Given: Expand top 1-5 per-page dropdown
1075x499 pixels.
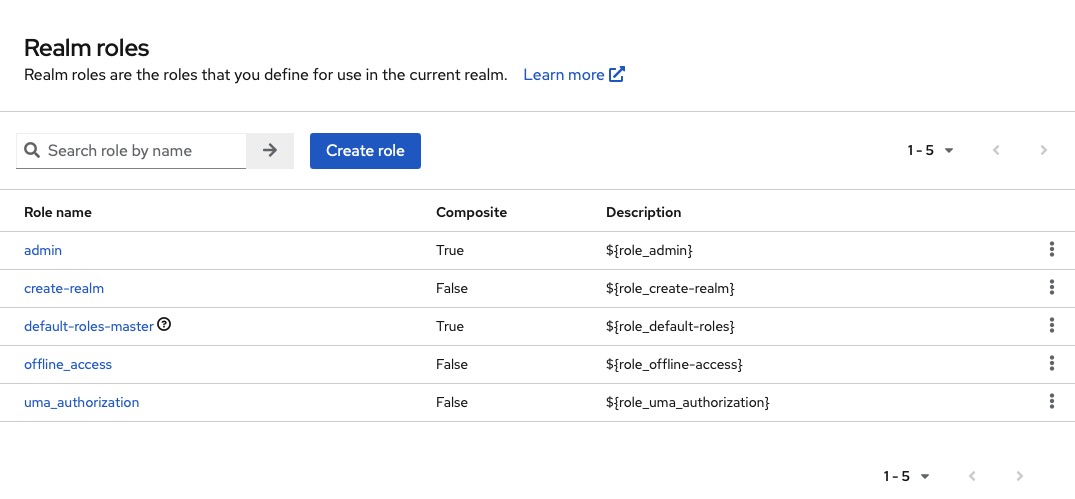Looking at the screenshot, I should (x=931, y=151).
